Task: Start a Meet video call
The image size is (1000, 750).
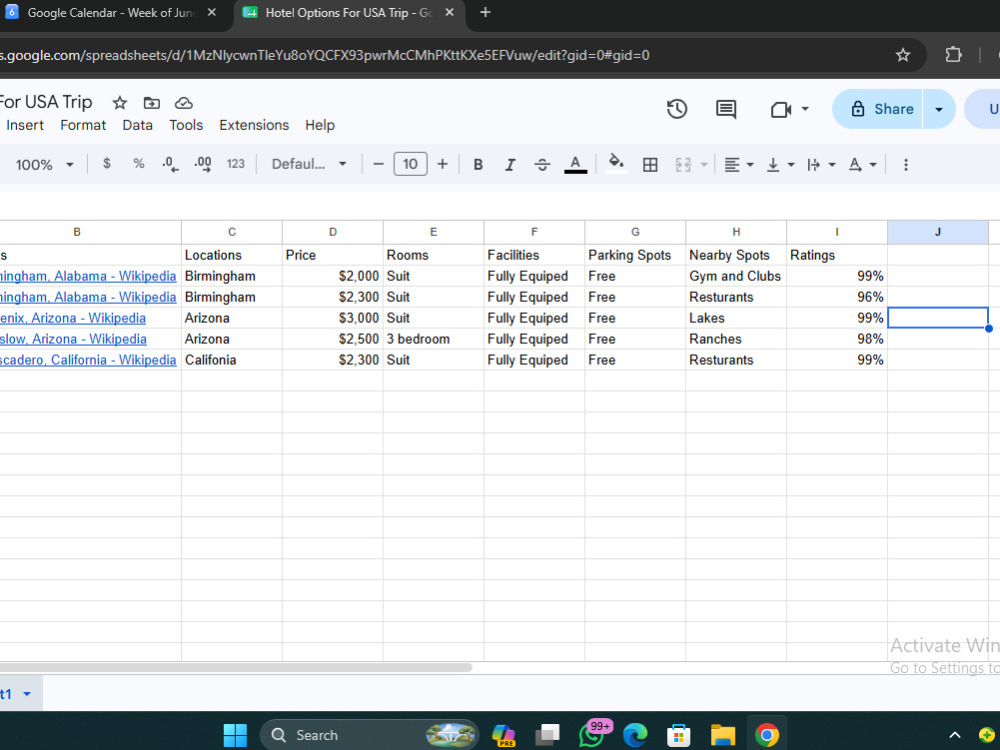Action: (x=781, y=110)
